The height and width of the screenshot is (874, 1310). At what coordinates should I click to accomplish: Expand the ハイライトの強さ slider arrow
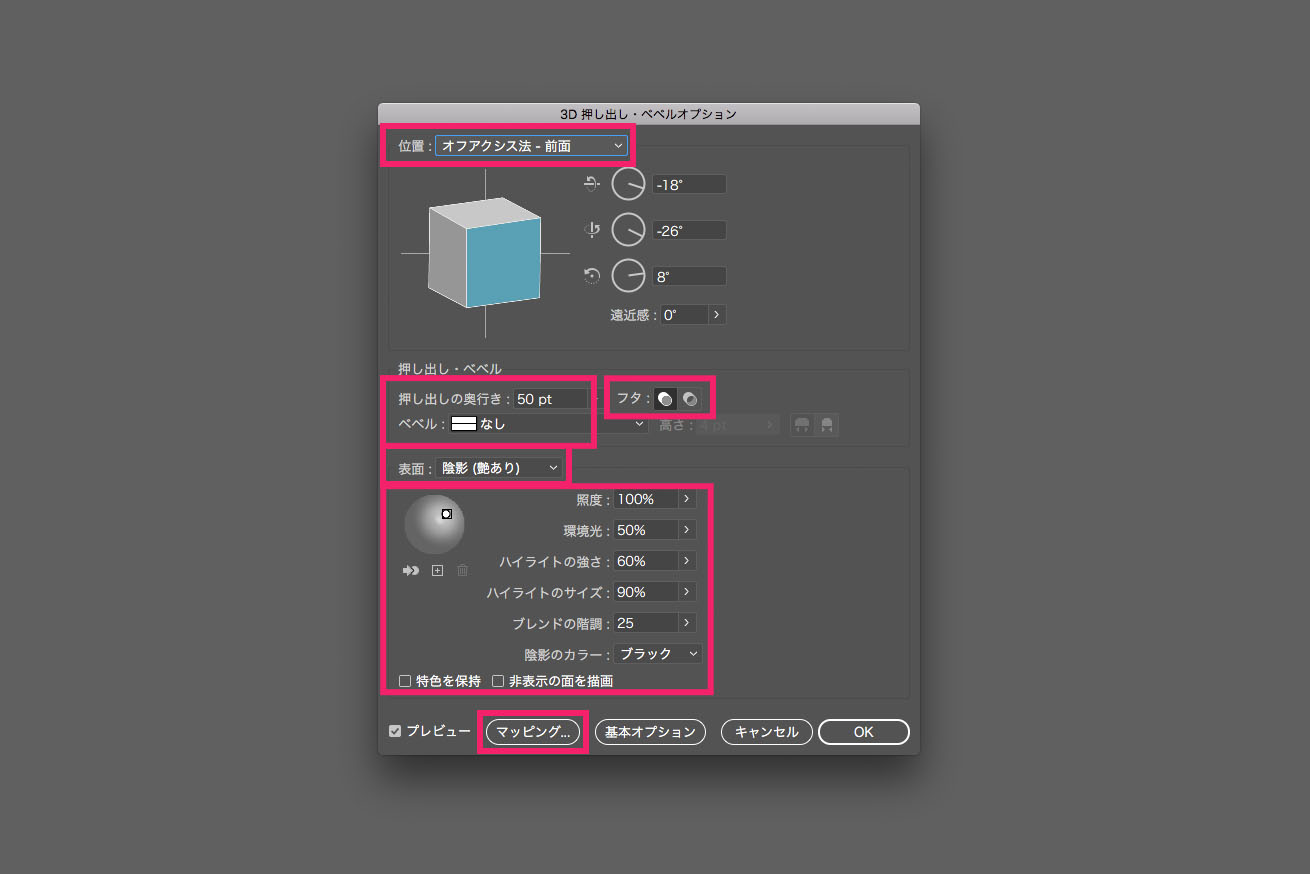point(687,561)
